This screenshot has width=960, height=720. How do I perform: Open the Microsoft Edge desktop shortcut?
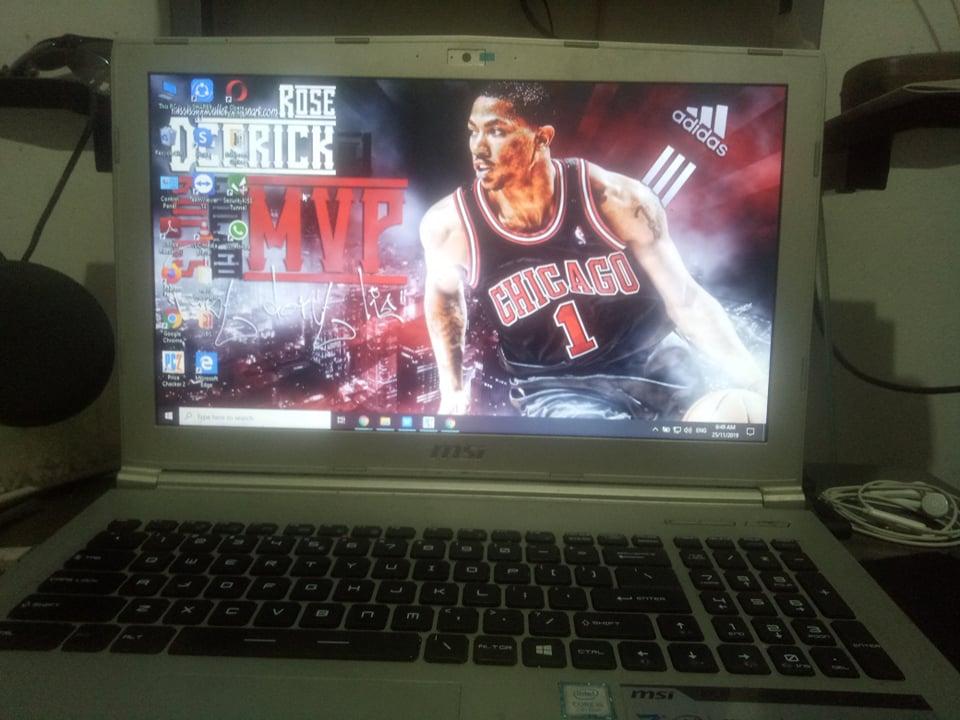207,363
